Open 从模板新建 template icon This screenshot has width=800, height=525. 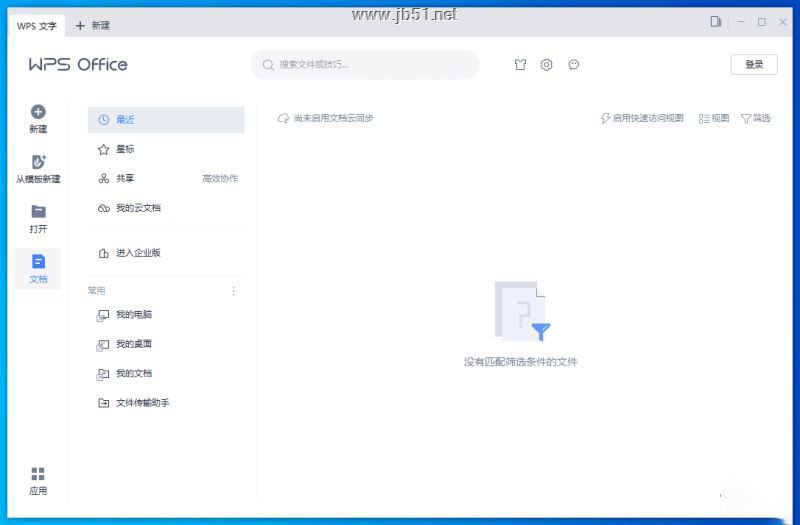(38, 162)
